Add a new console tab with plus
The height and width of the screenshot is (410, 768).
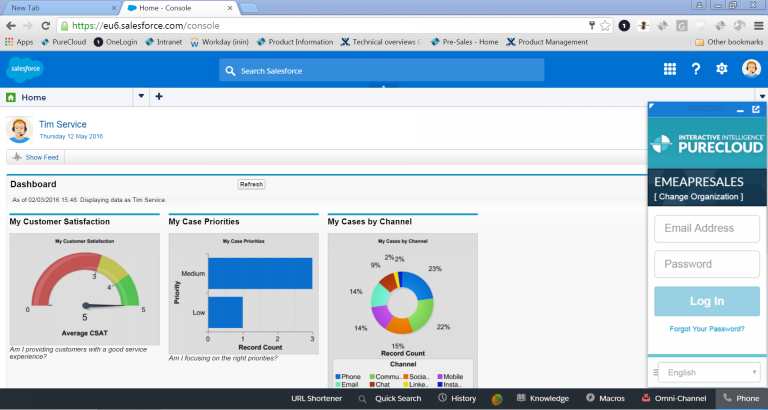click(159, 96)
